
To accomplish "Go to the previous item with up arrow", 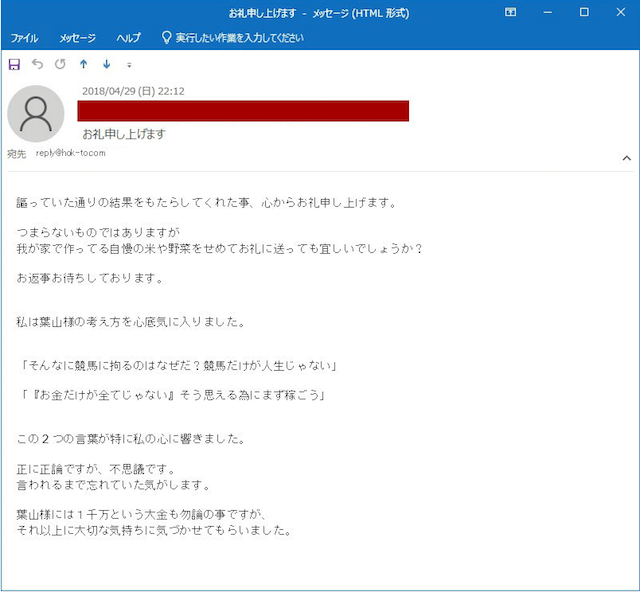I will [x=84, y=64].
